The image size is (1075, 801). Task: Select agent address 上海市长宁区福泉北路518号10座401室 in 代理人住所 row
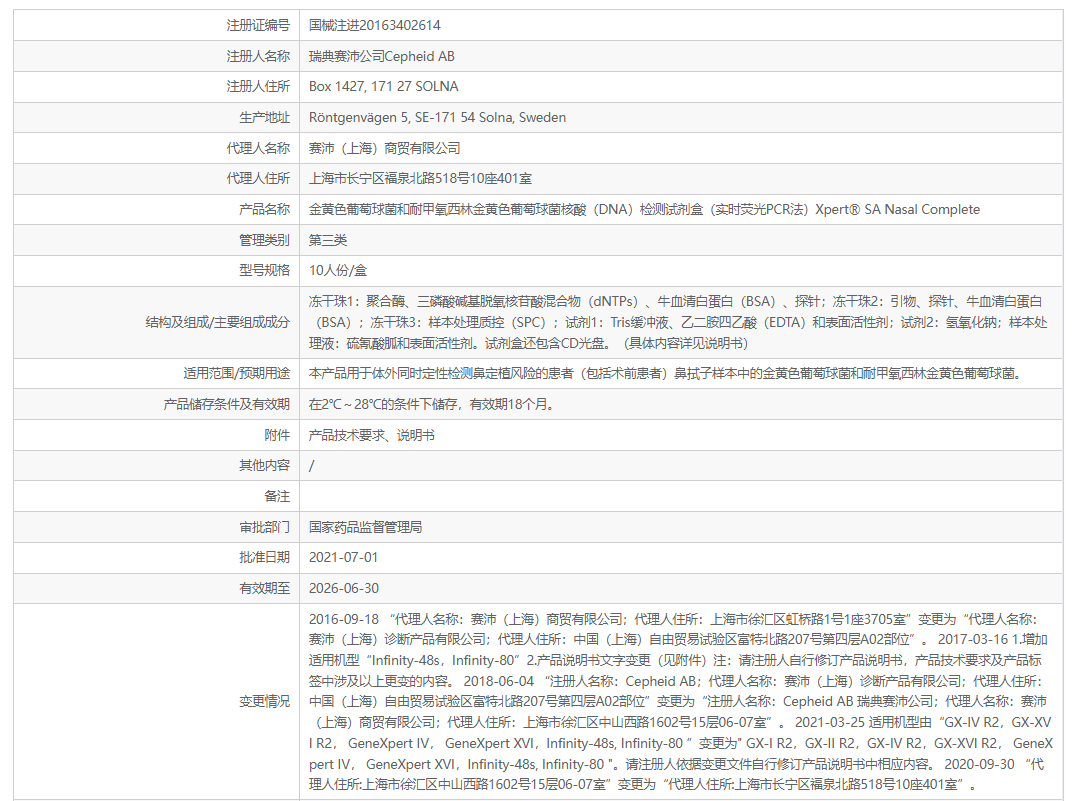(420, 178)
